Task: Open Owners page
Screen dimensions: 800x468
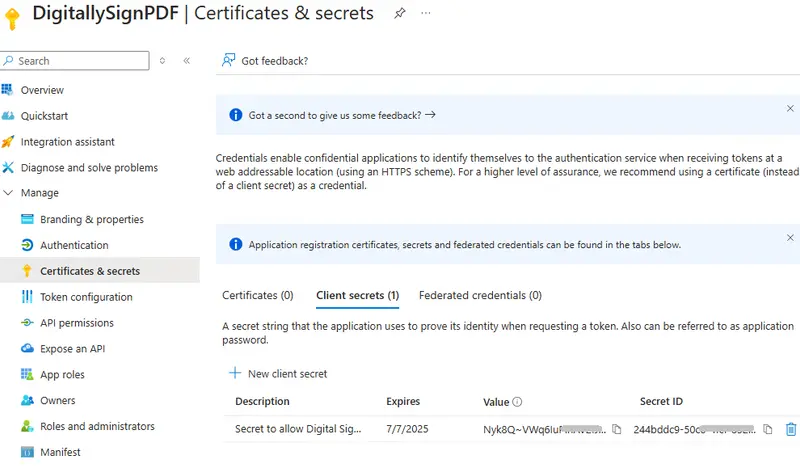Action: [58, 401]
